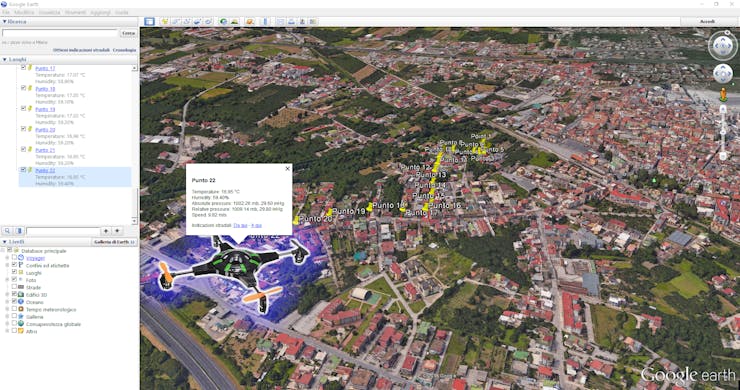
Task: Click the magnifier icon below Luoghi list
Action: [x=8, y=231]
